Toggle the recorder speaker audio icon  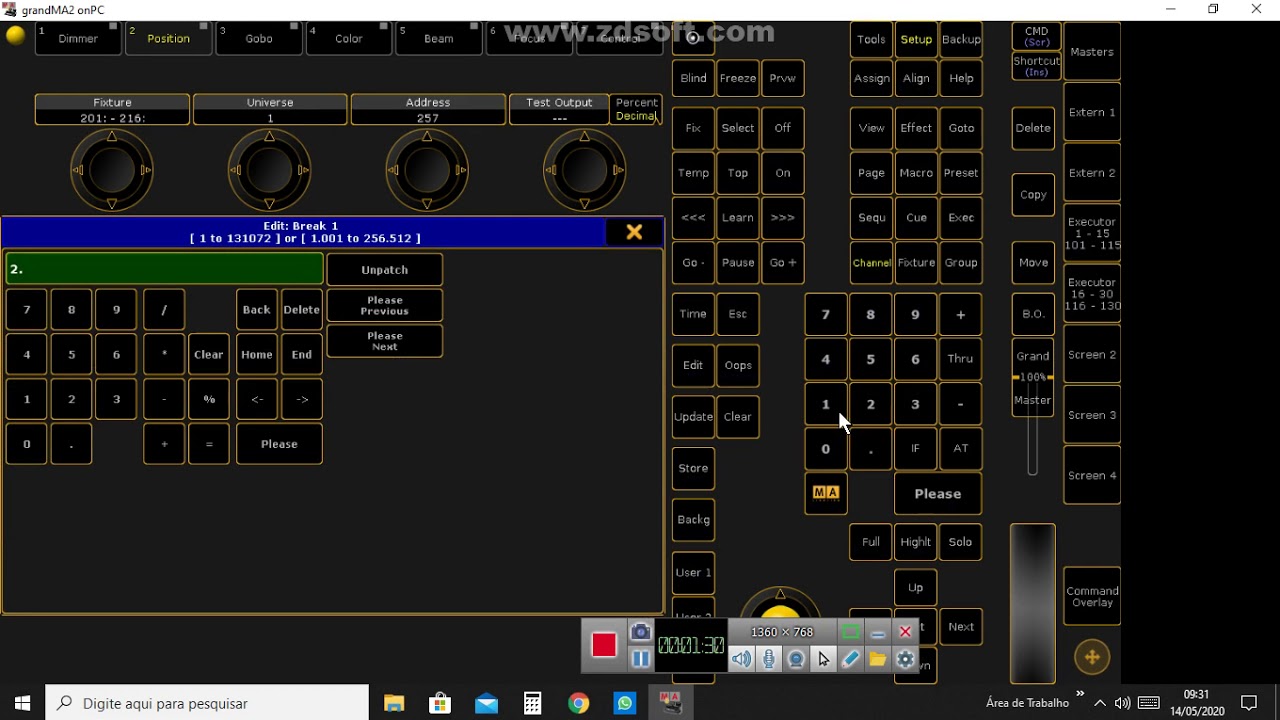pyautogui.click(x=741, y=659)
